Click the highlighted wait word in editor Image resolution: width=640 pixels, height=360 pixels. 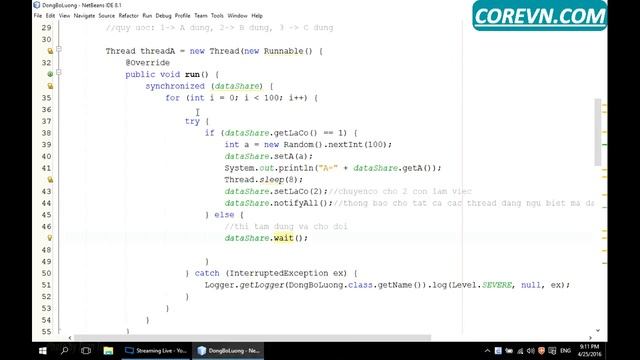point(284,238)
